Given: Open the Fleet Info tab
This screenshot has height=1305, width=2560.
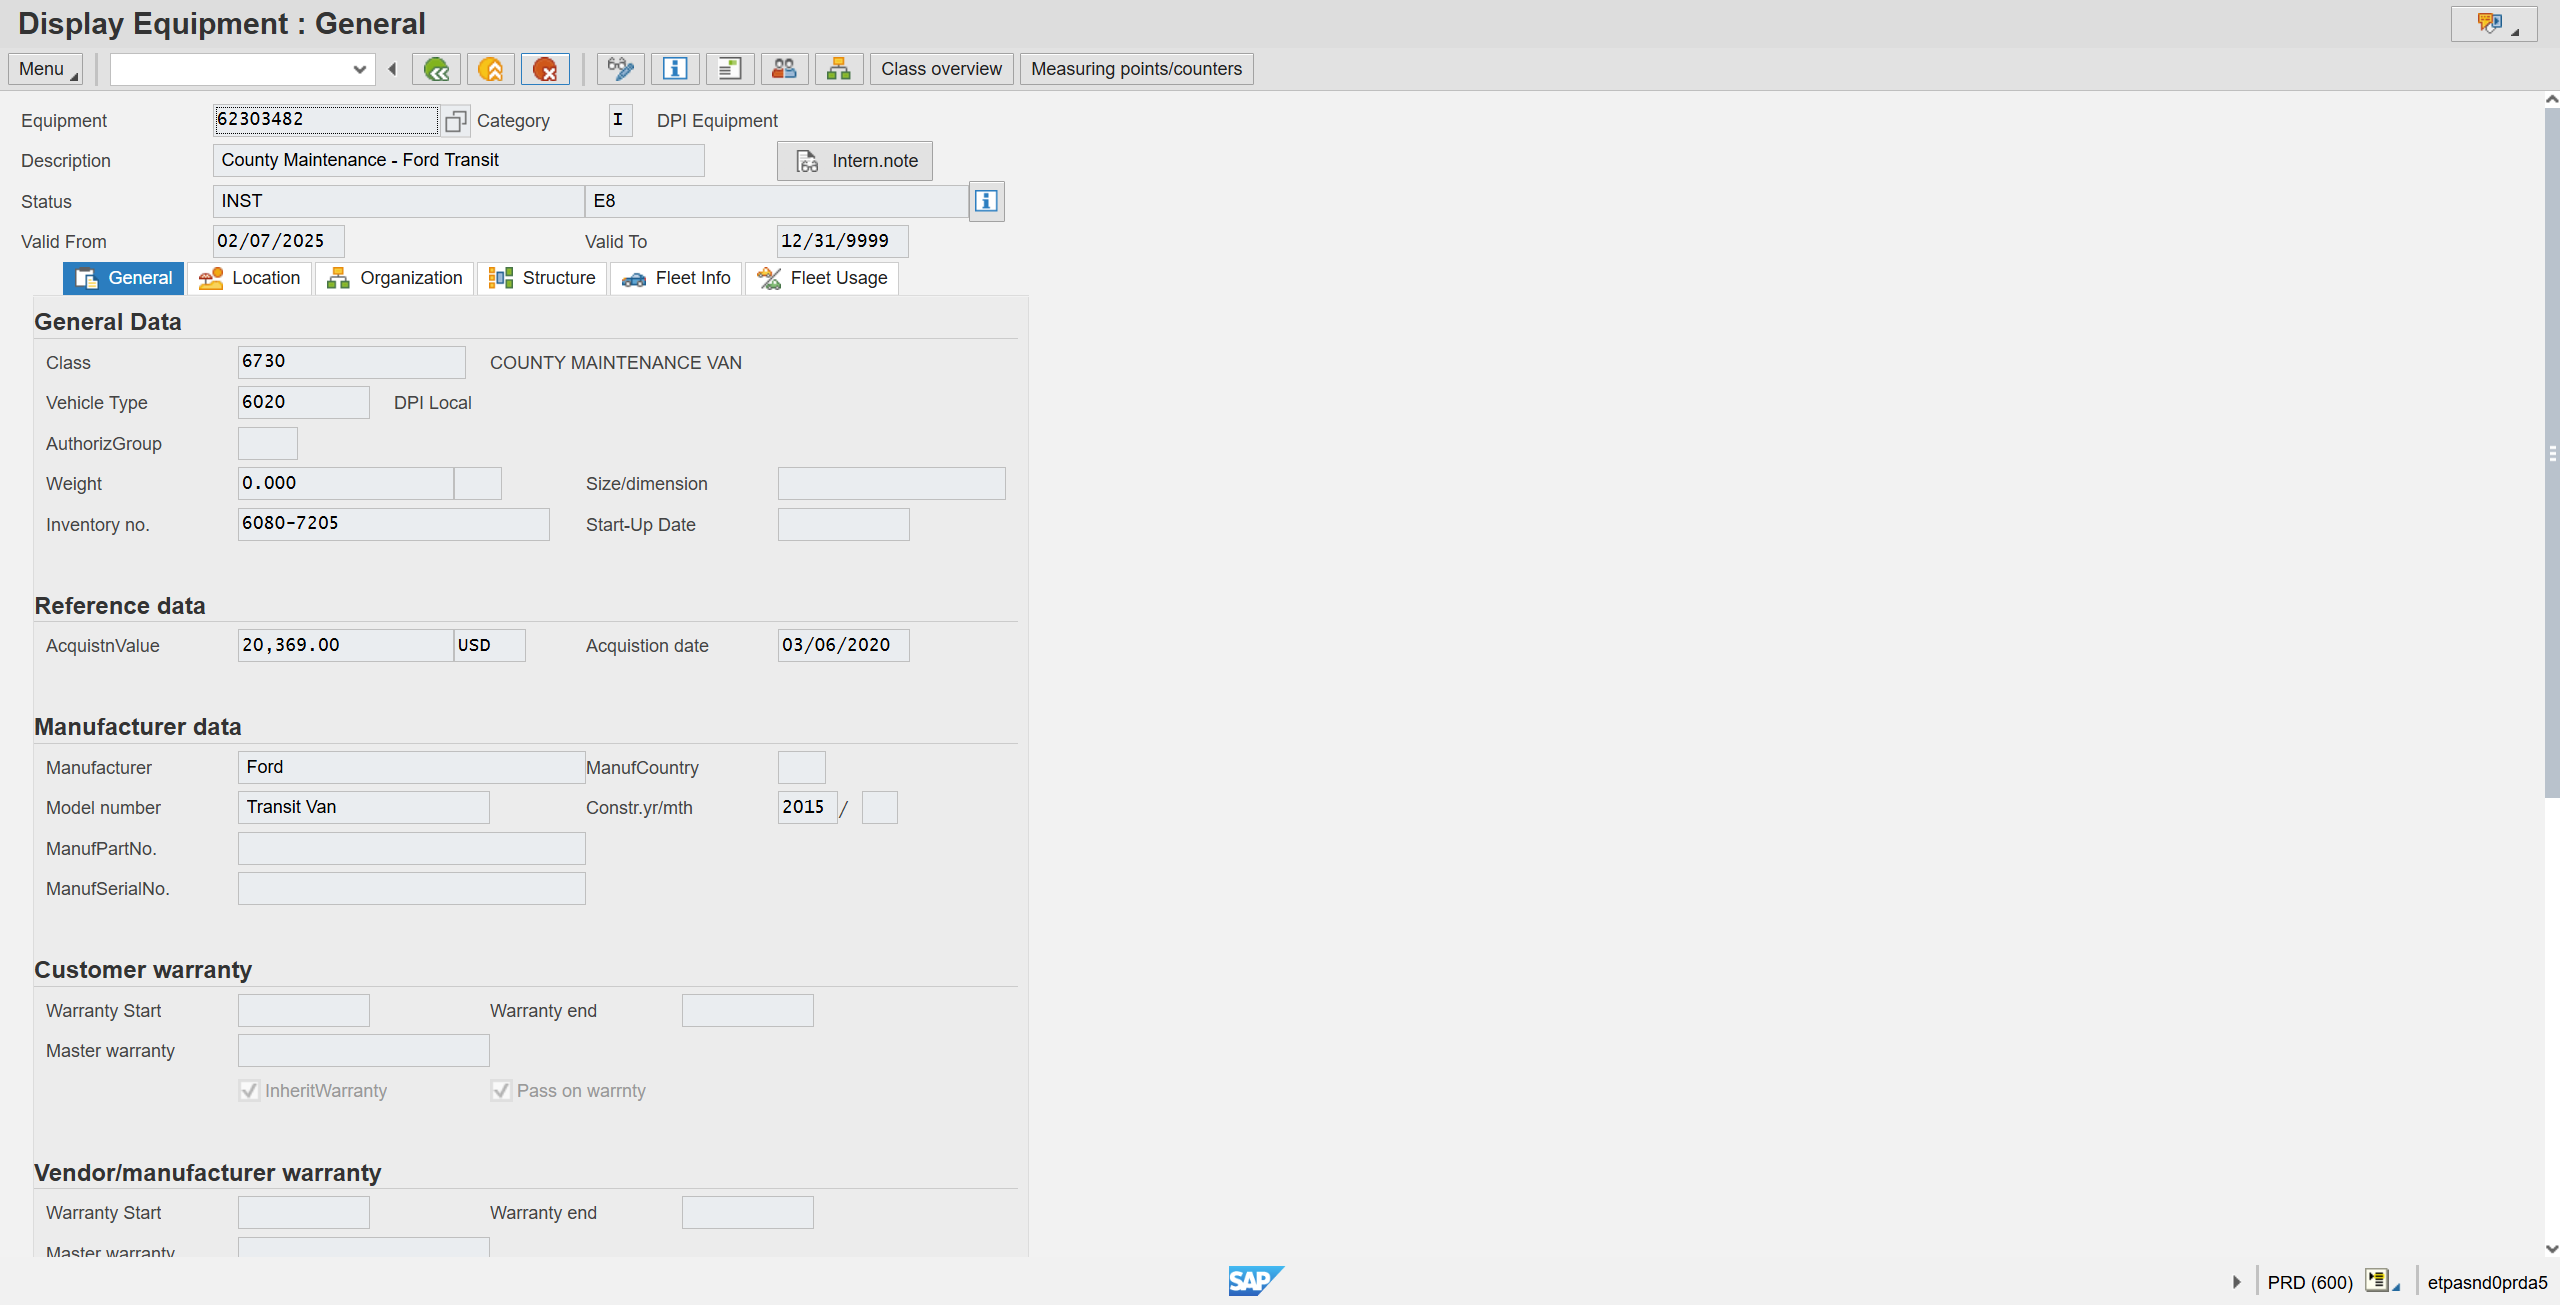Looking at the screenshot, I should click(x=677, y=278).
